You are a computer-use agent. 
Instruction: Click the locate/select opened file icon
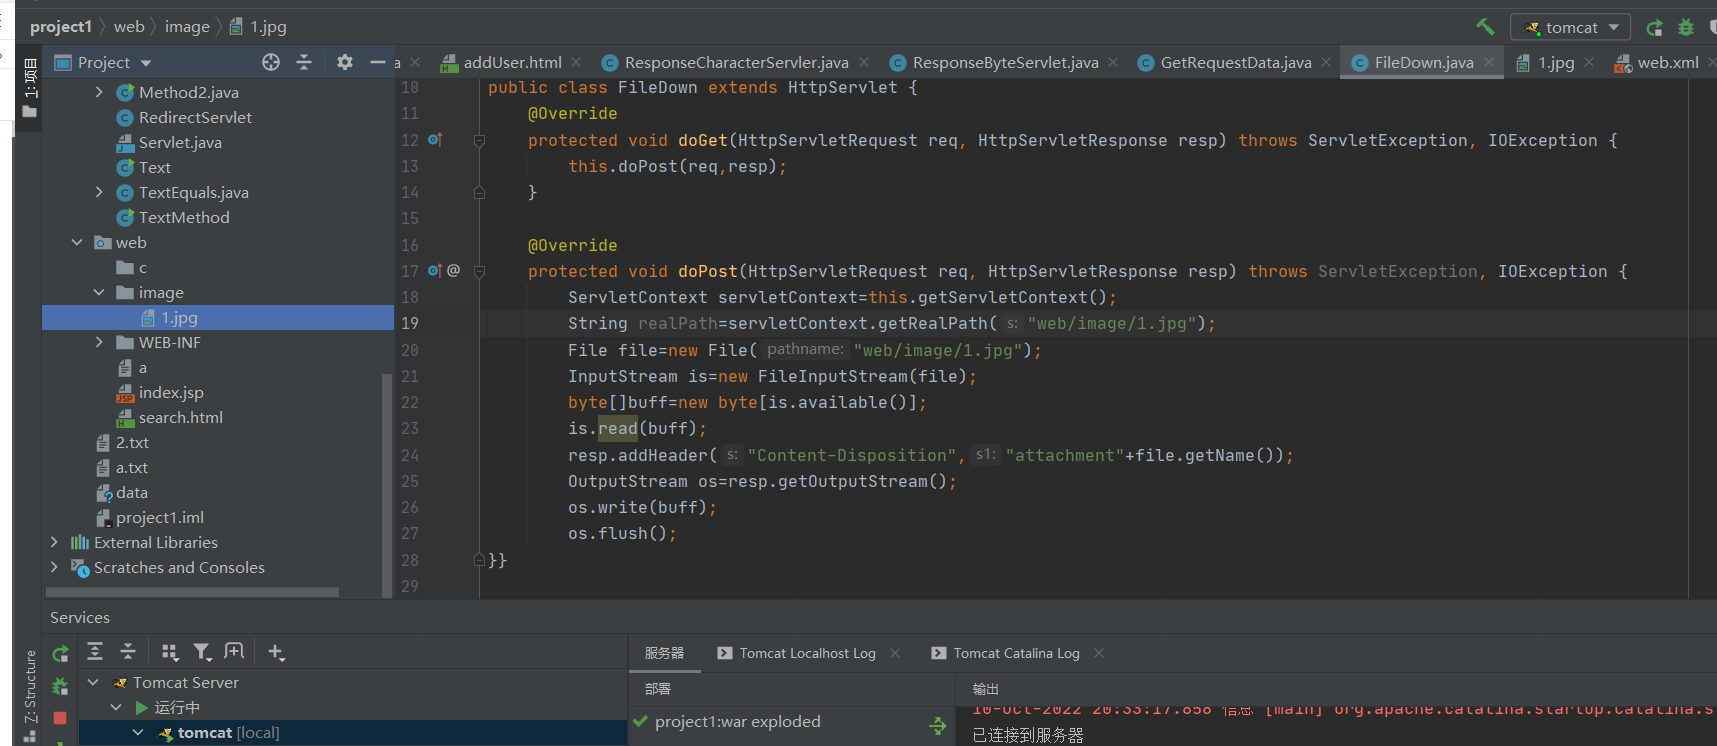coord(271,62)
